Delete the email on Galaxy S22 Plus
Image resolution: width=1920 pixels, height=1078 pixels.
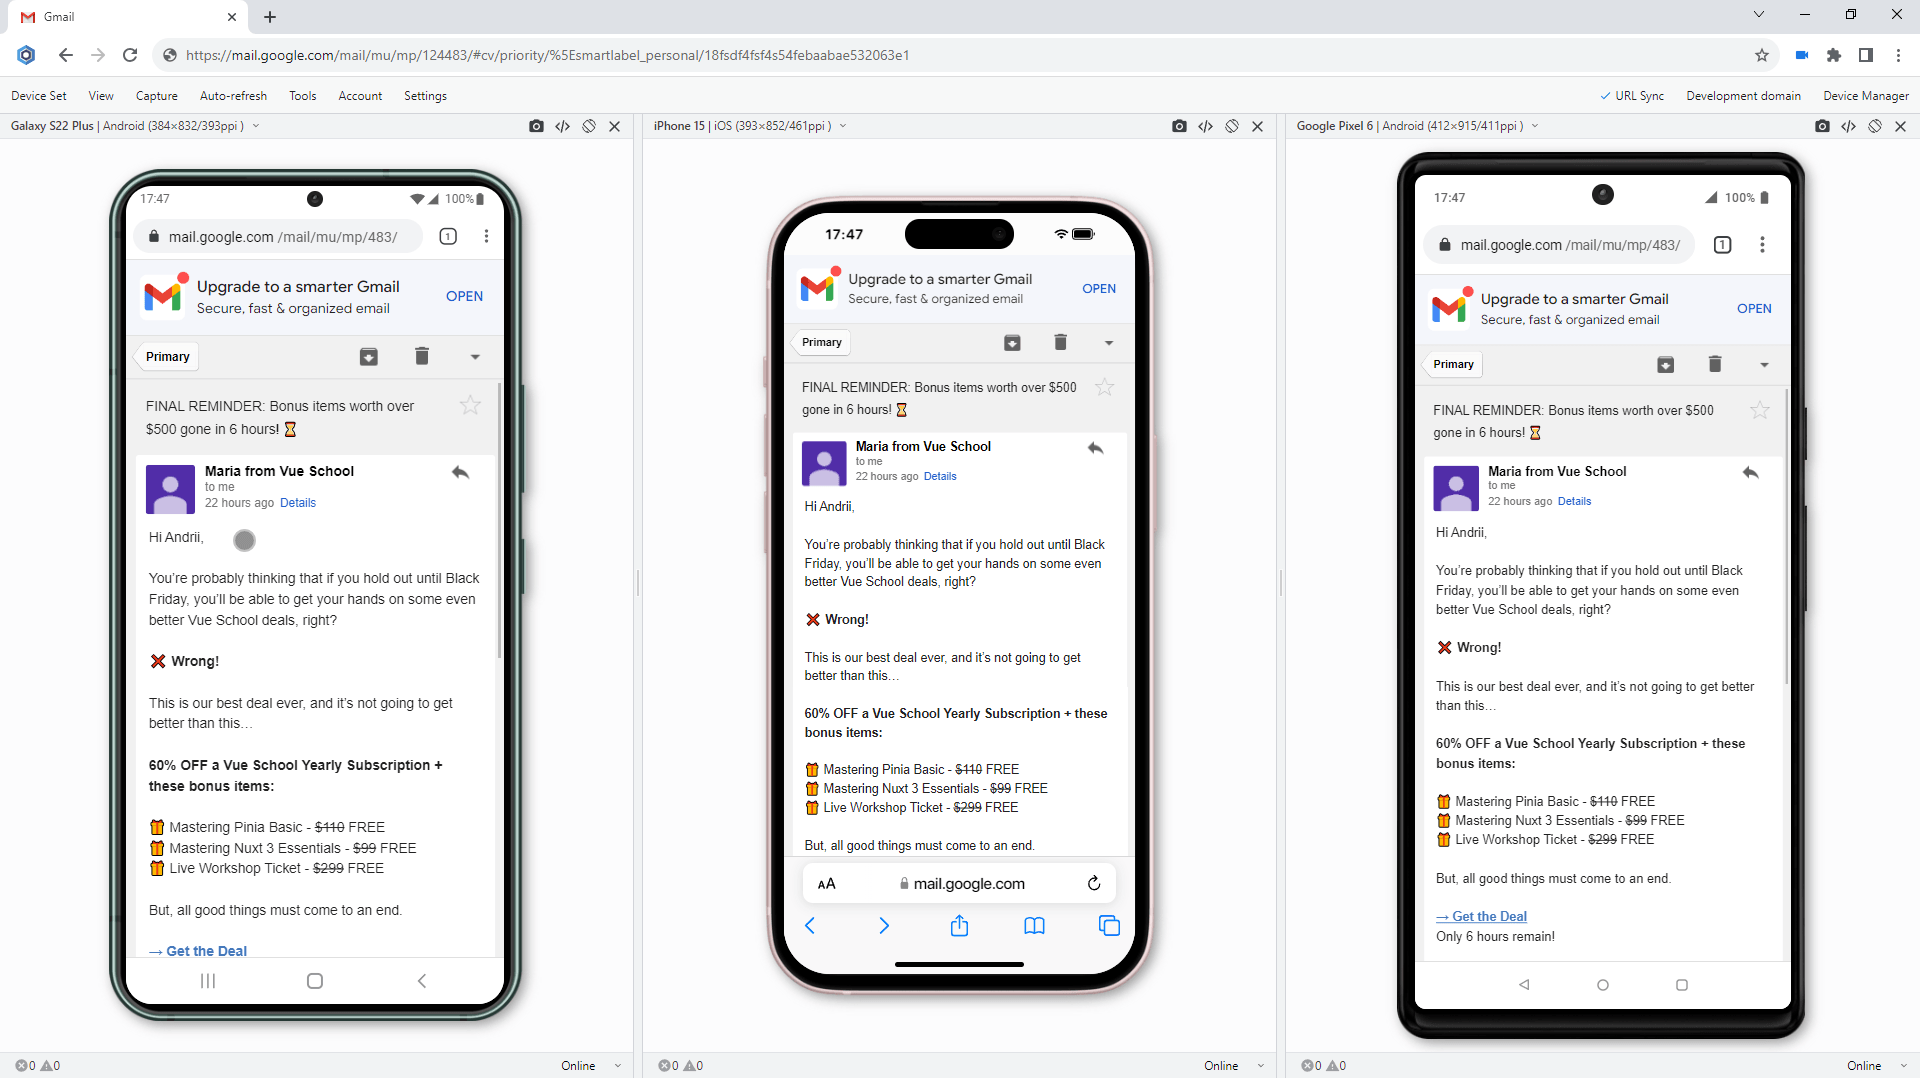[x=422, y=356]
